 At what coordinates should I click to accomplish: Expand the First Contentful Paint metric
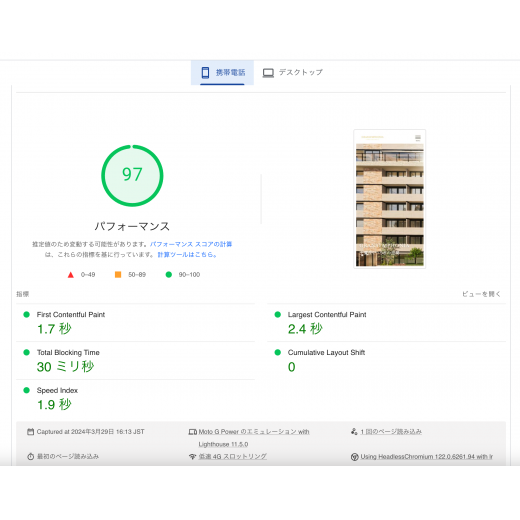pyautogui.click(x=135, y=322)
